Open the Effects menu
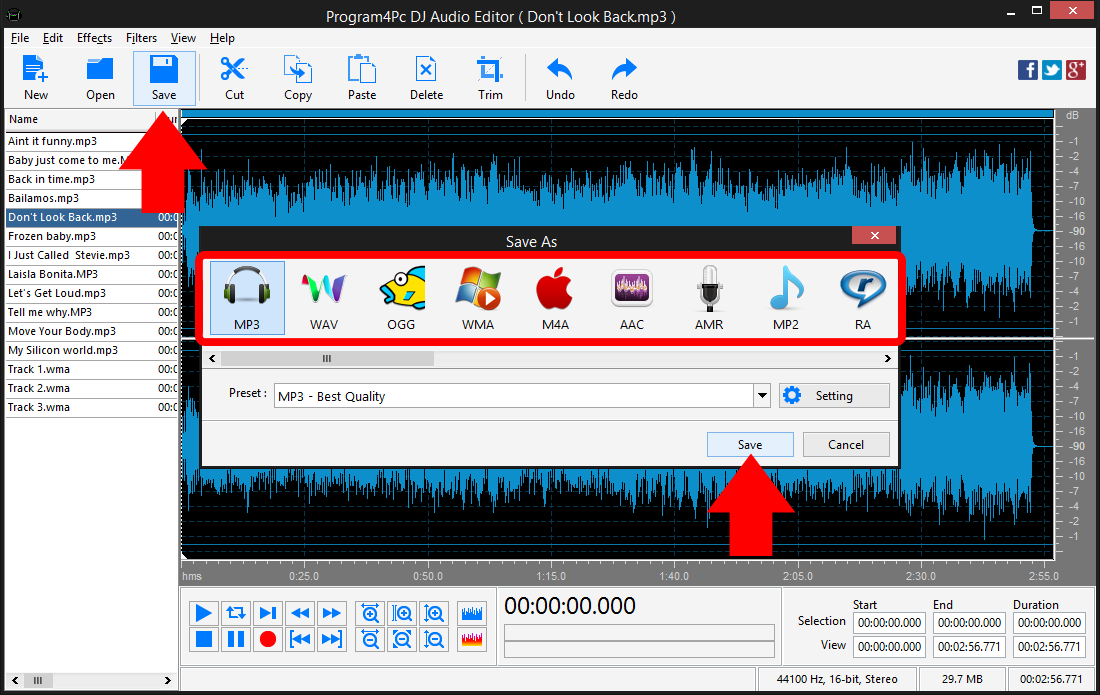This screenshot has height=695, width=1100. 94,38
